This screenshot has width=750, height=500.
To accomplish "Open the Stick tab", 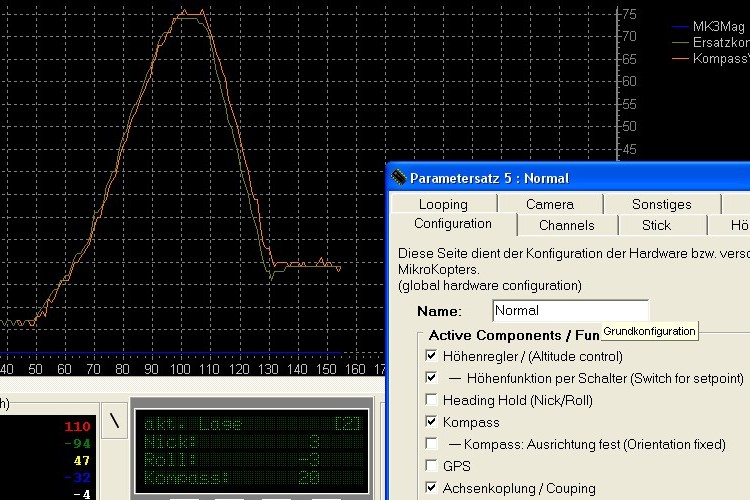I will 656,225.
